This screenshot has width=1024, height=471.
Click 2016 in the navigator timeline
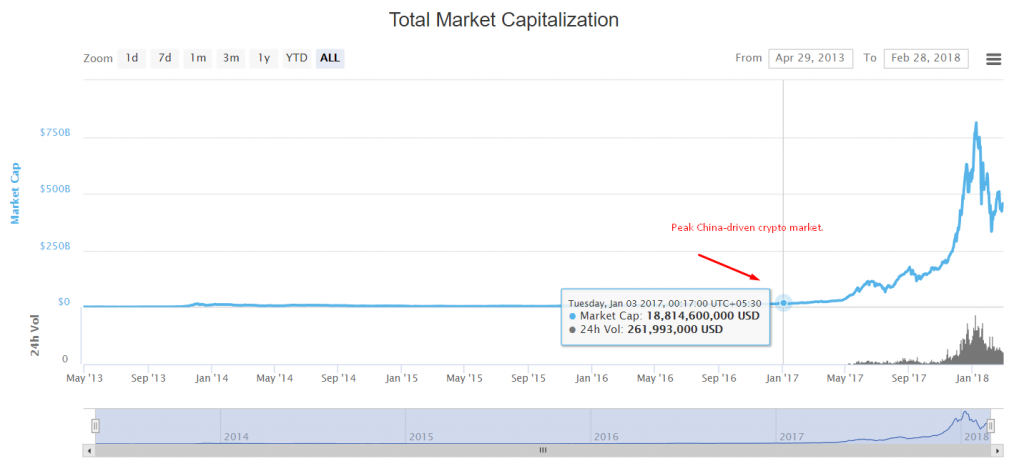(608, 437)
